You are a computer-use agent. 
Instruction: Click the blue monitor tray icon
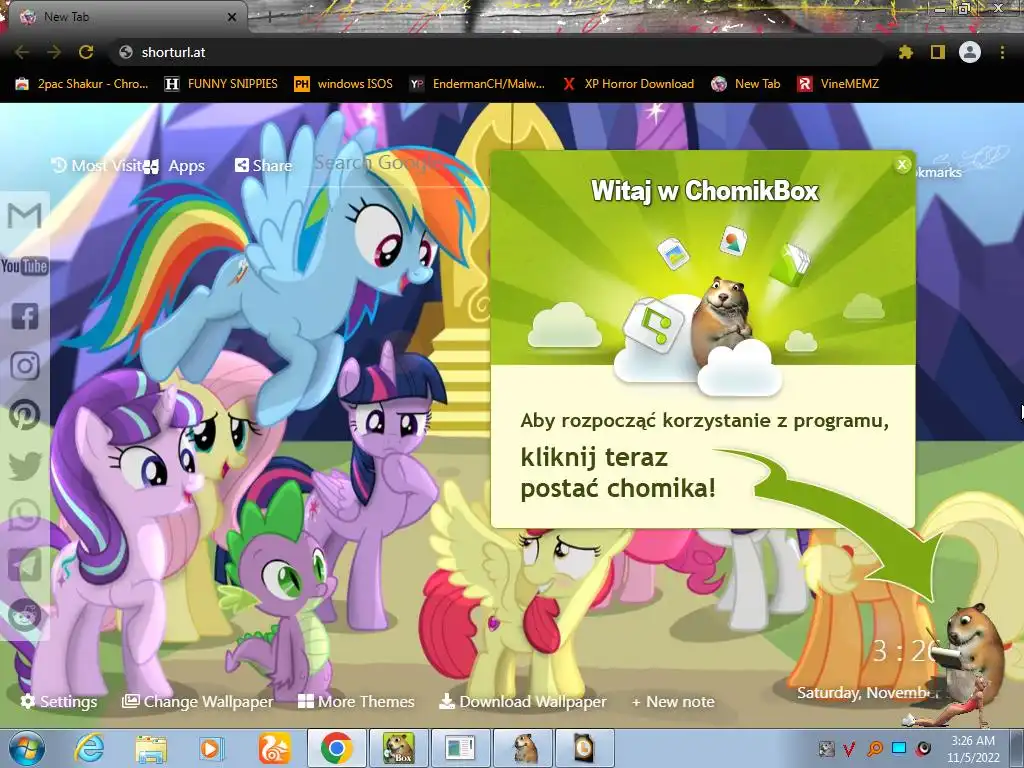pos(899,748)
